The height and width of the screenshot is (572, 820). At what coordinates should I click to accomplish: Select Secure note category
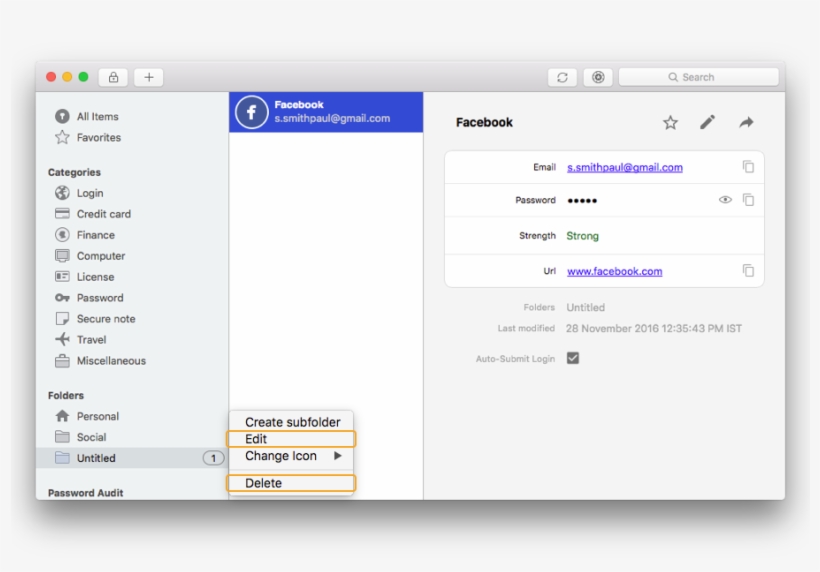tap(106, 318)
